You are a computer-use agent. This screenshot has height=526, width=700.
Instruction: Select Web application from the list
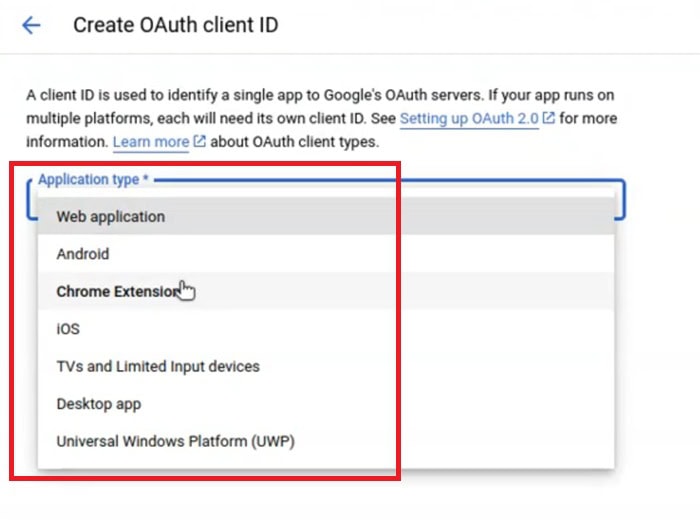326,216
